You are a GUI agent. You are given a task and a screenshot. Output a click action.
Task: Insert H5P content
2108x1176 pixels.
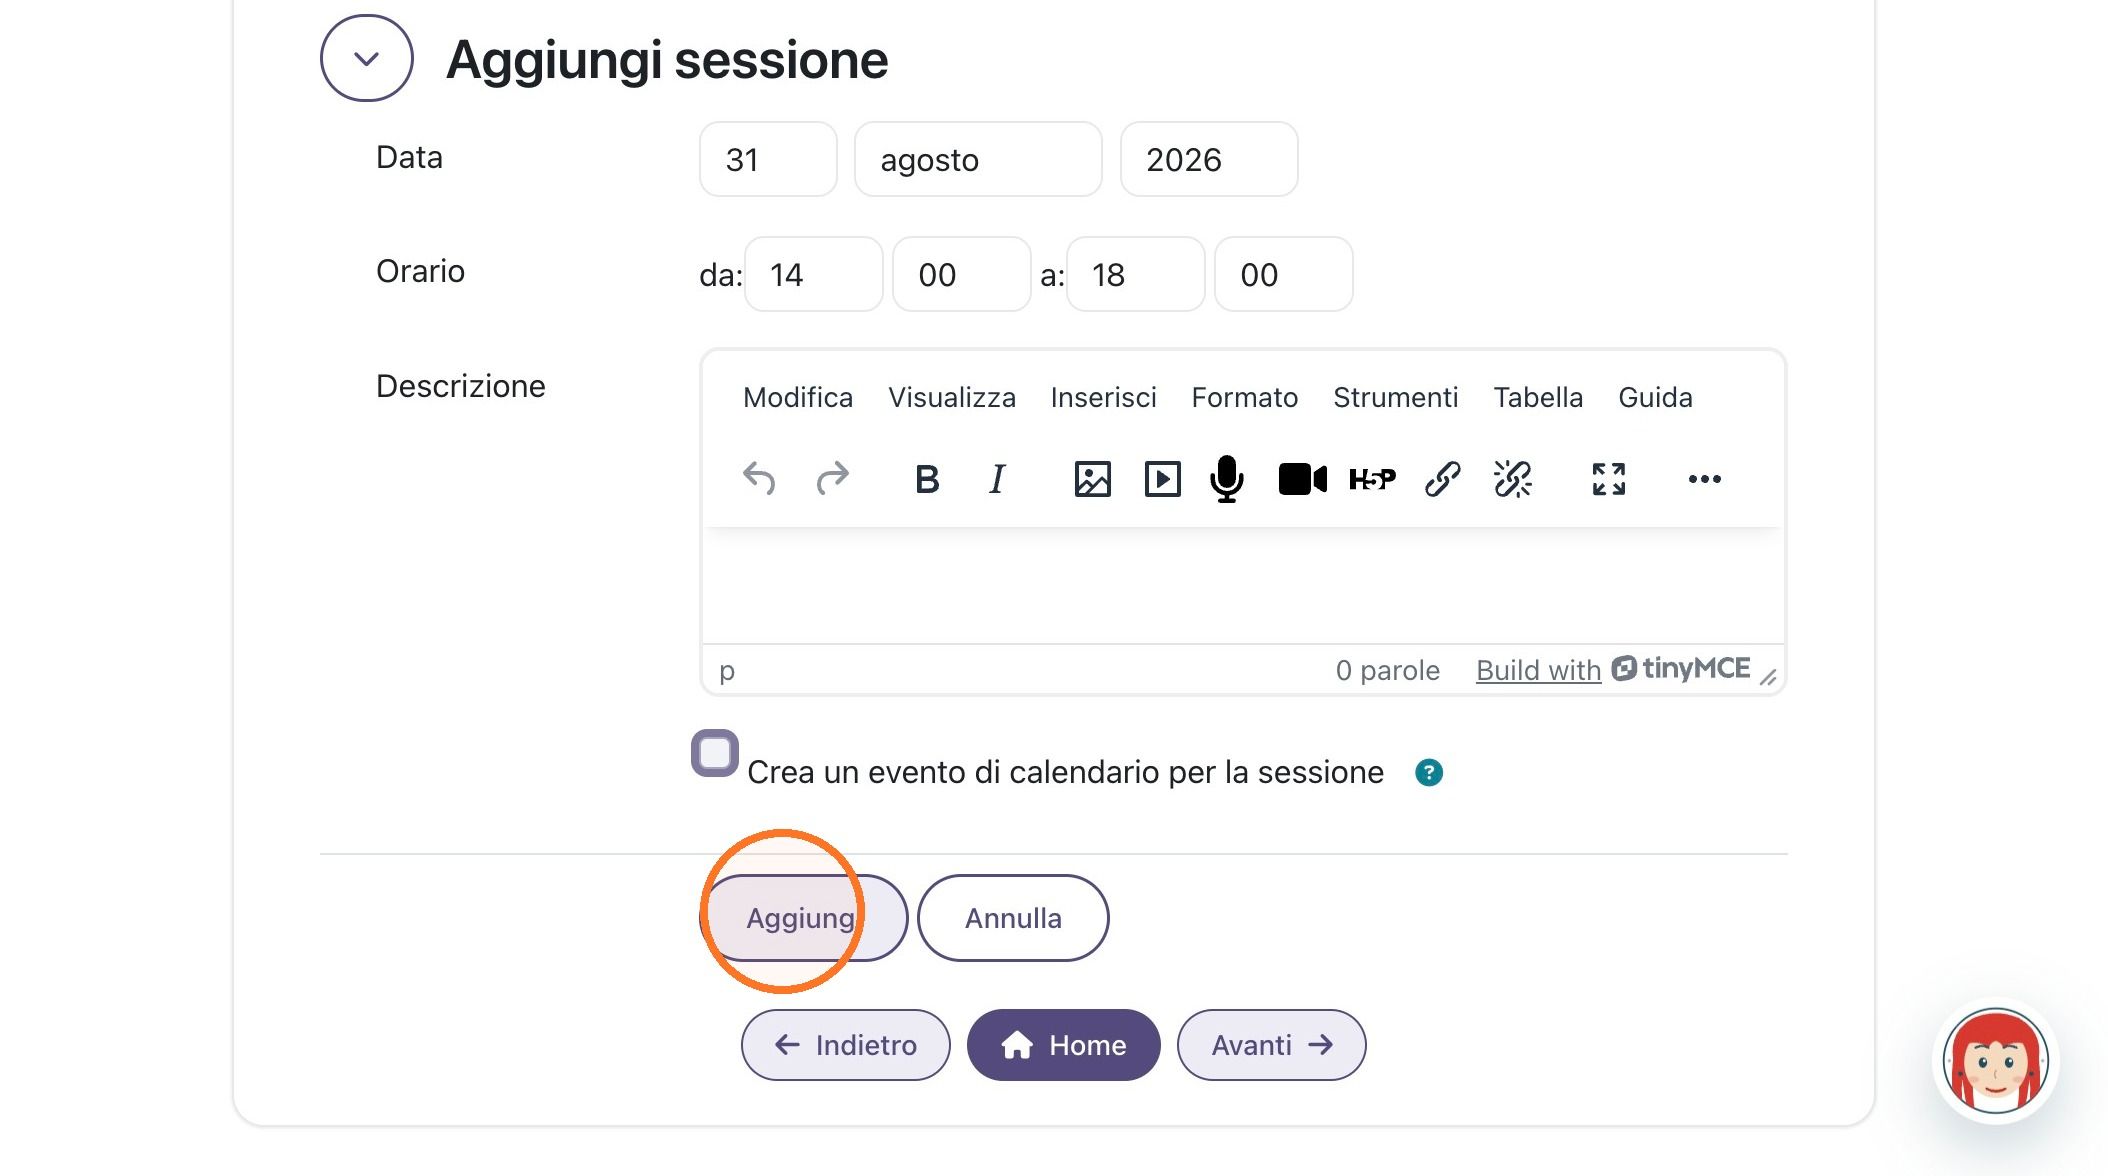pyautogui.click(x=1372, y=479)
